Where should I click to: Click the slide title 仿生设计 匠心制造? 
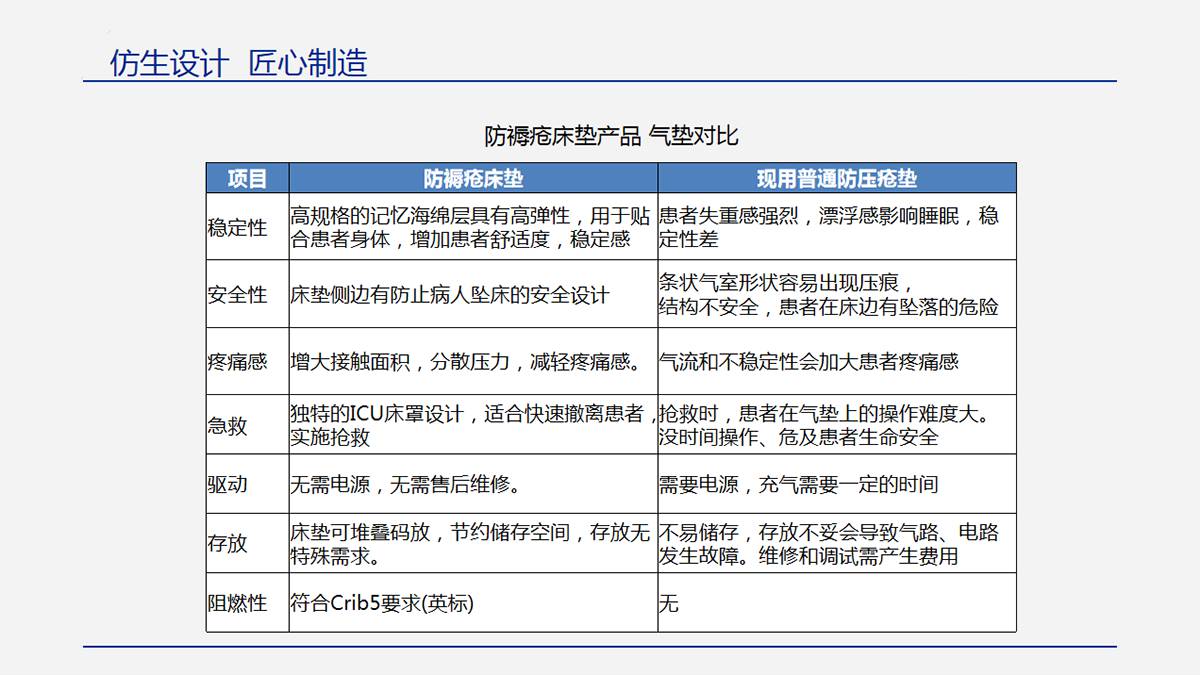coord(238,62)
